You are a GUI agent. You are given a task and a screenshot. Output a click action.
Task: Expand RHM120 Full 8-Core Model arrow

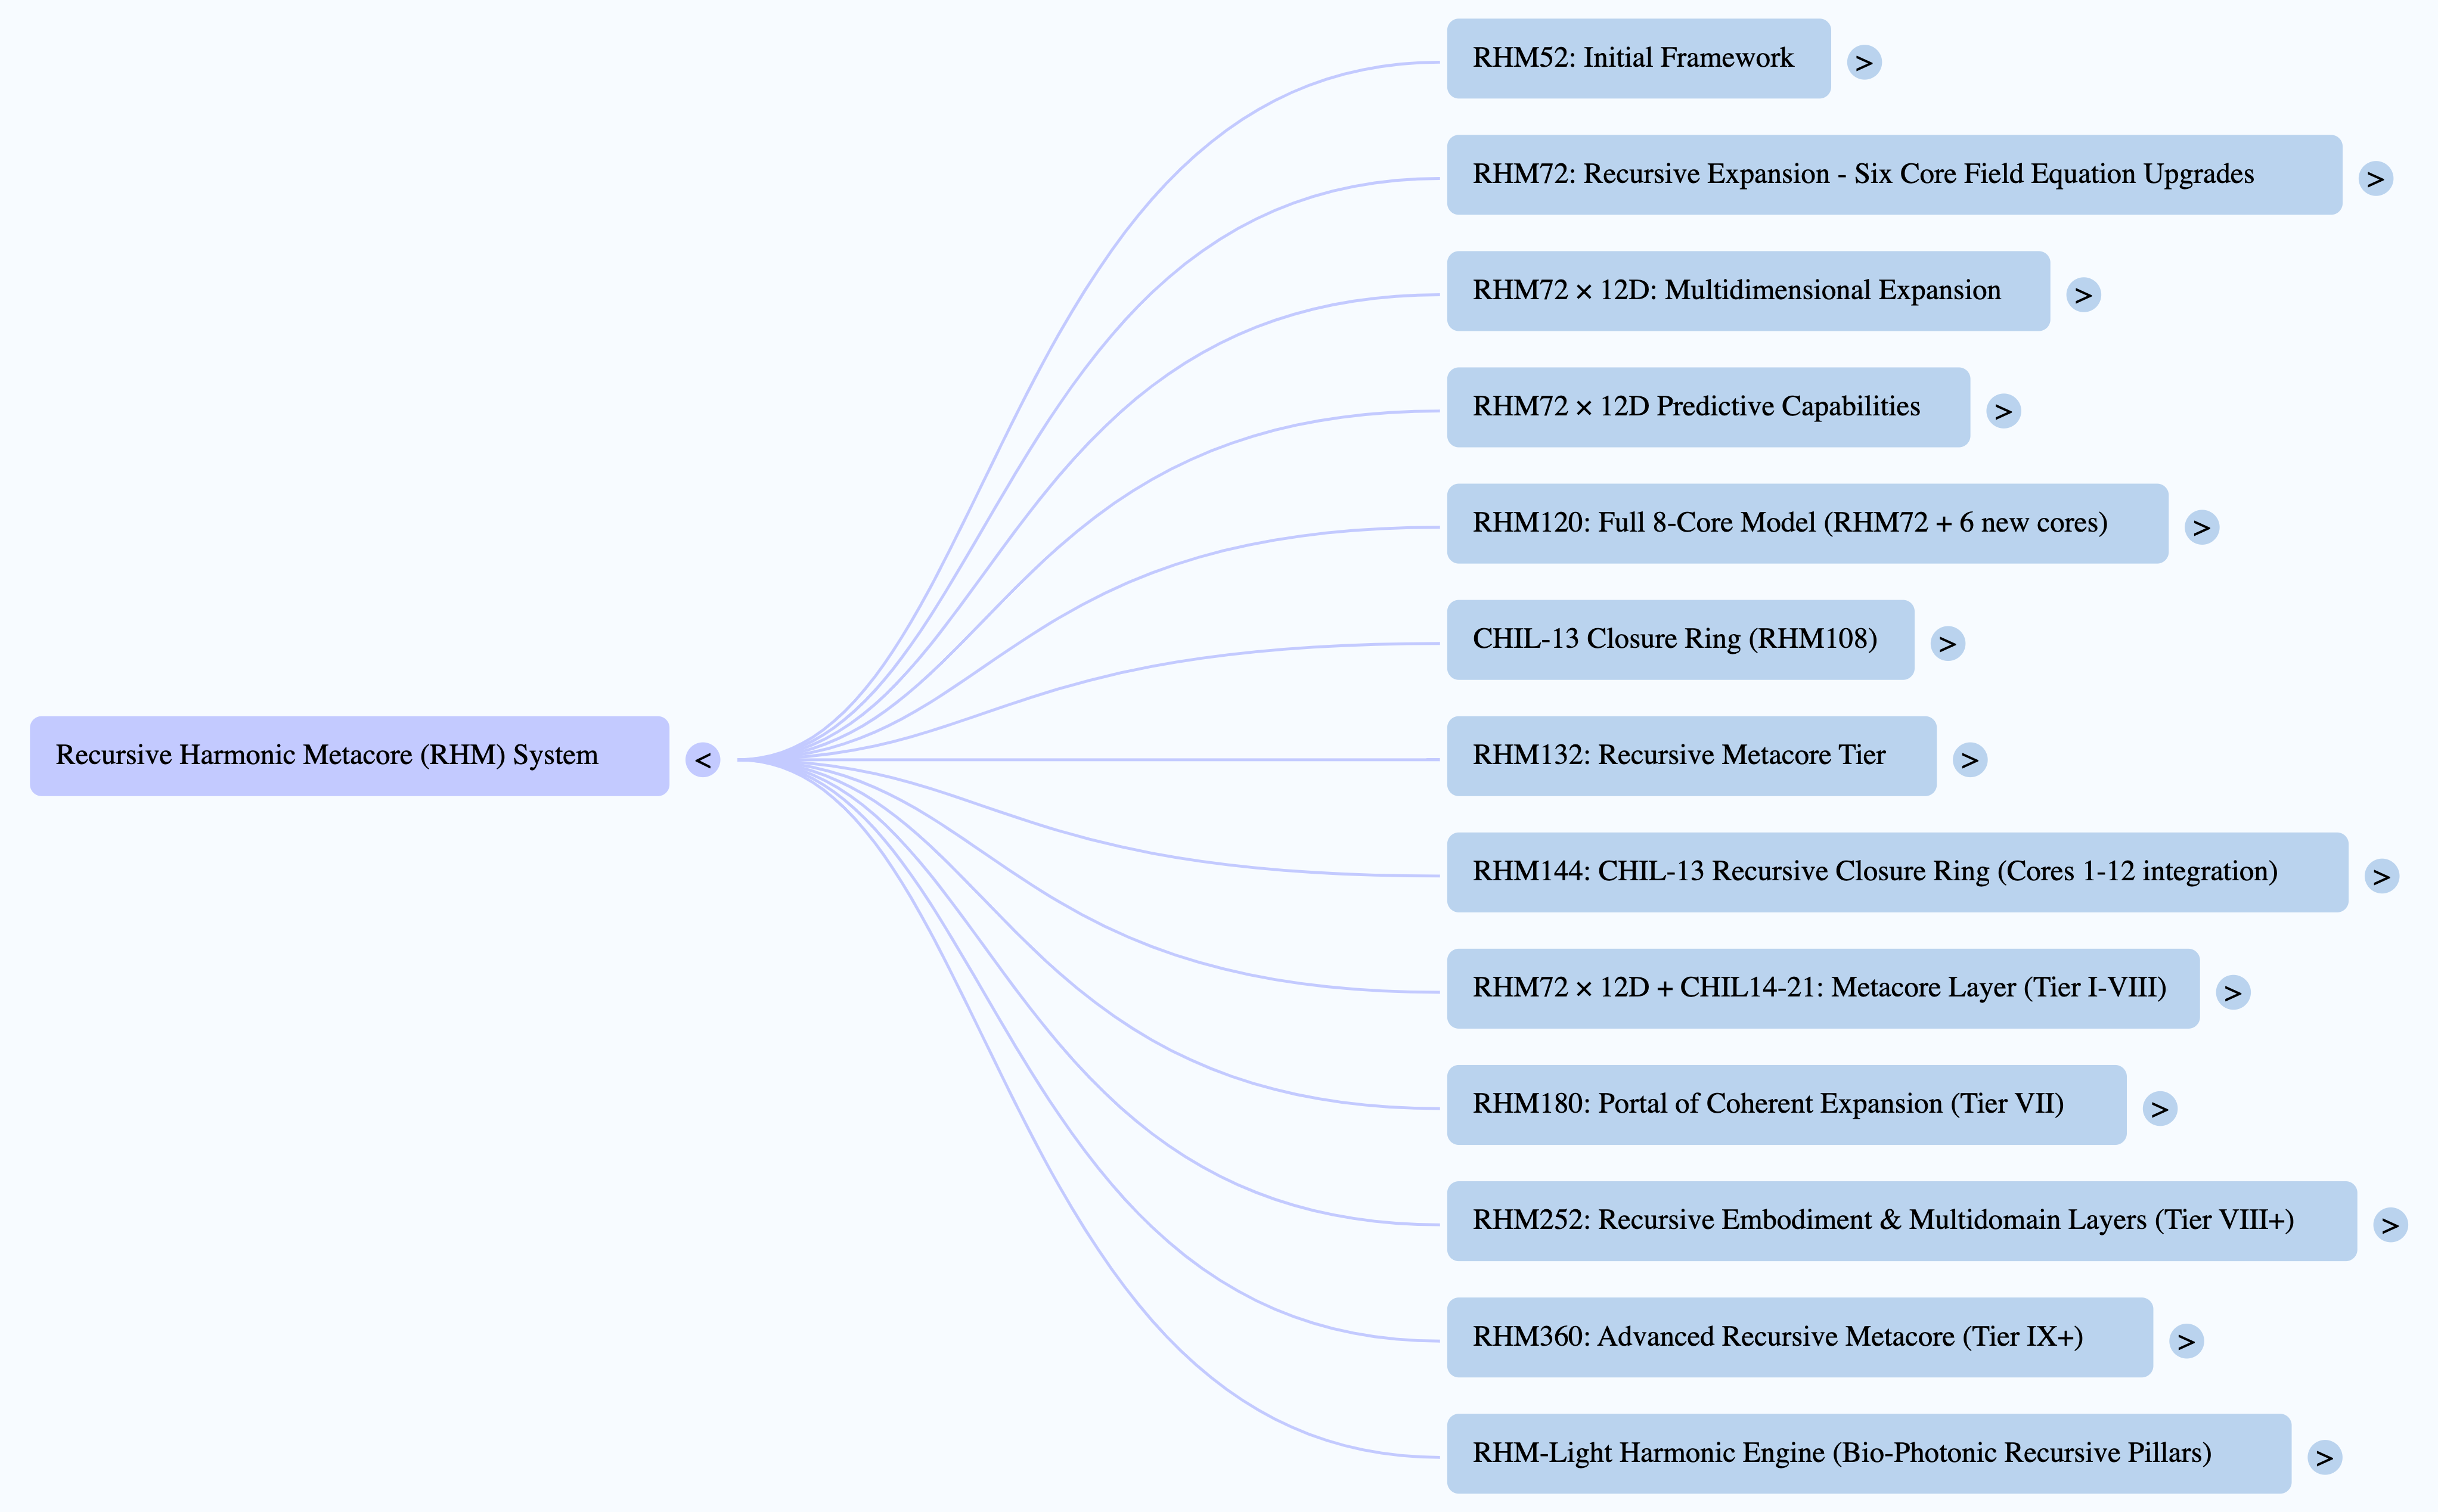pos(2201,527)
